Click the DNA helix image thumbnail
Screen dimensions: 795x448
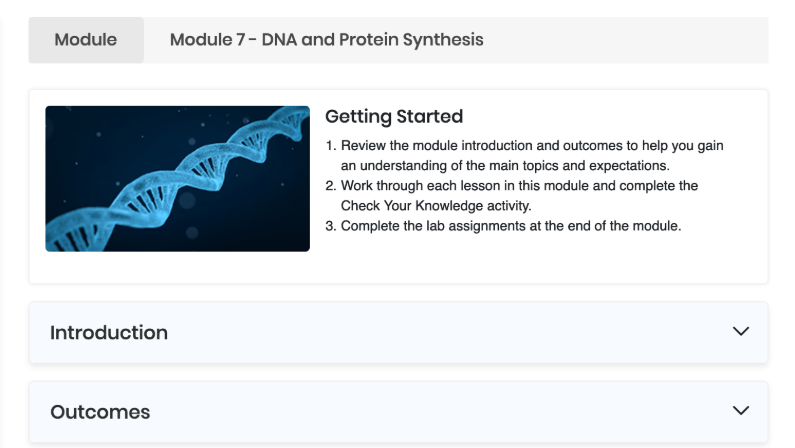177,178
